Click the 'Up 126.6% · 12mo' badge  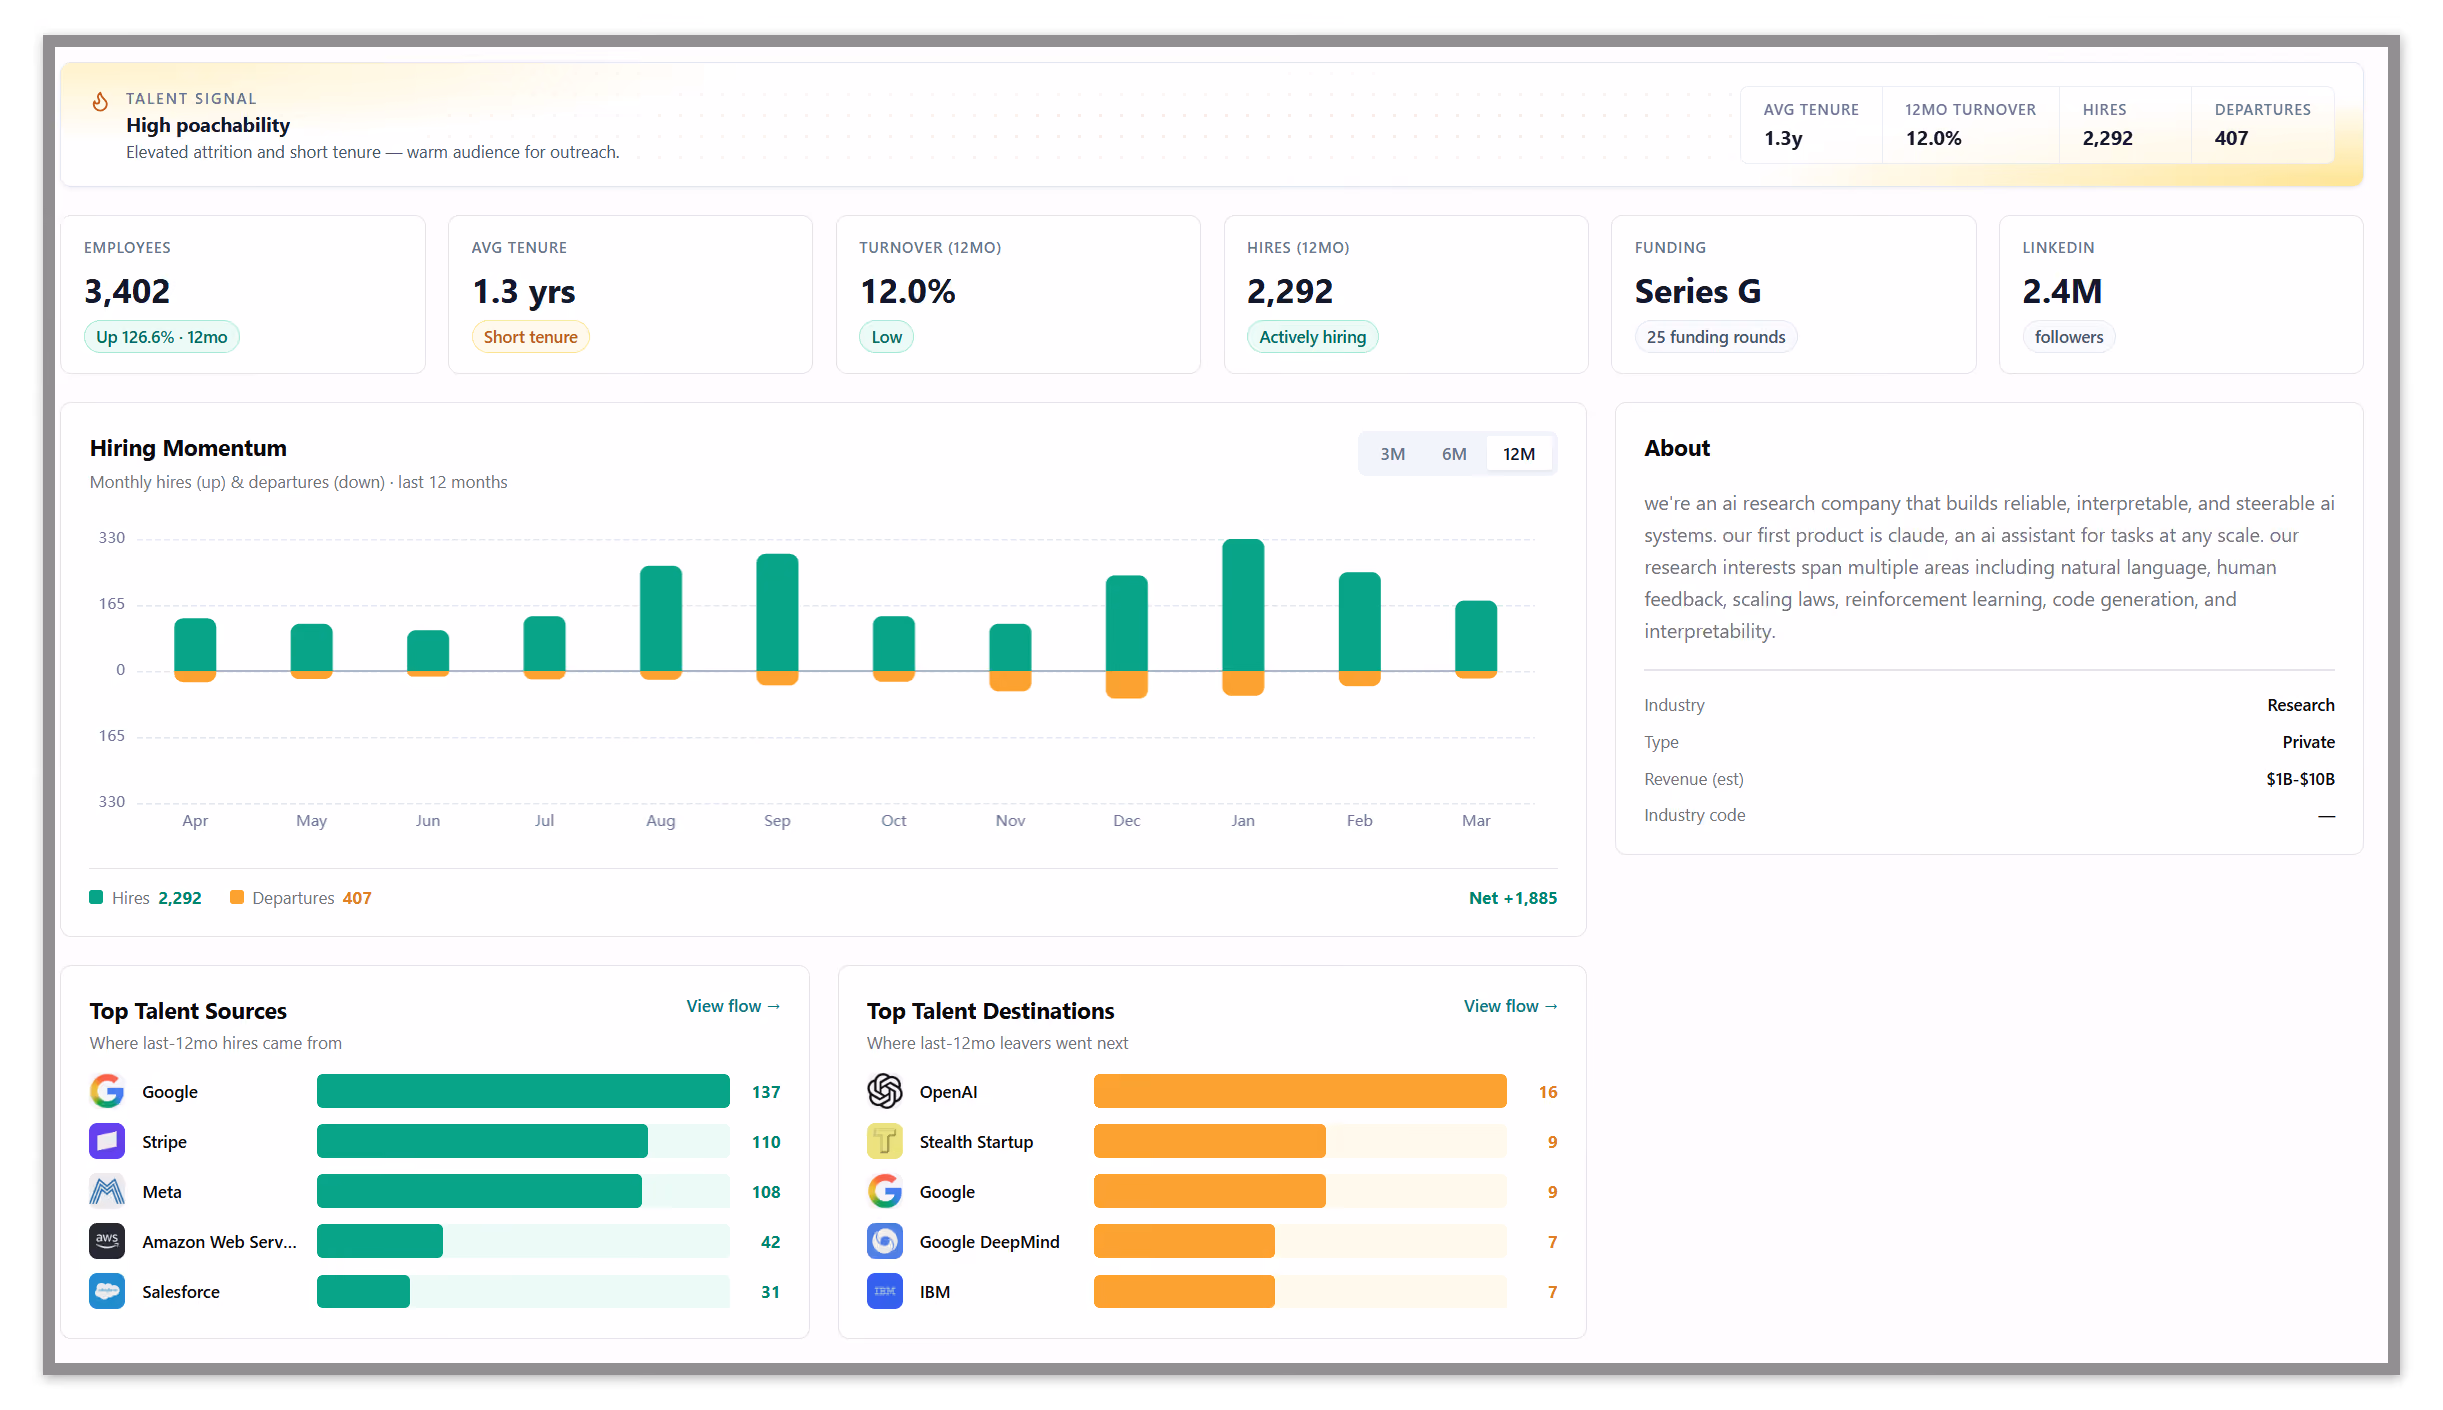(162, 337)
